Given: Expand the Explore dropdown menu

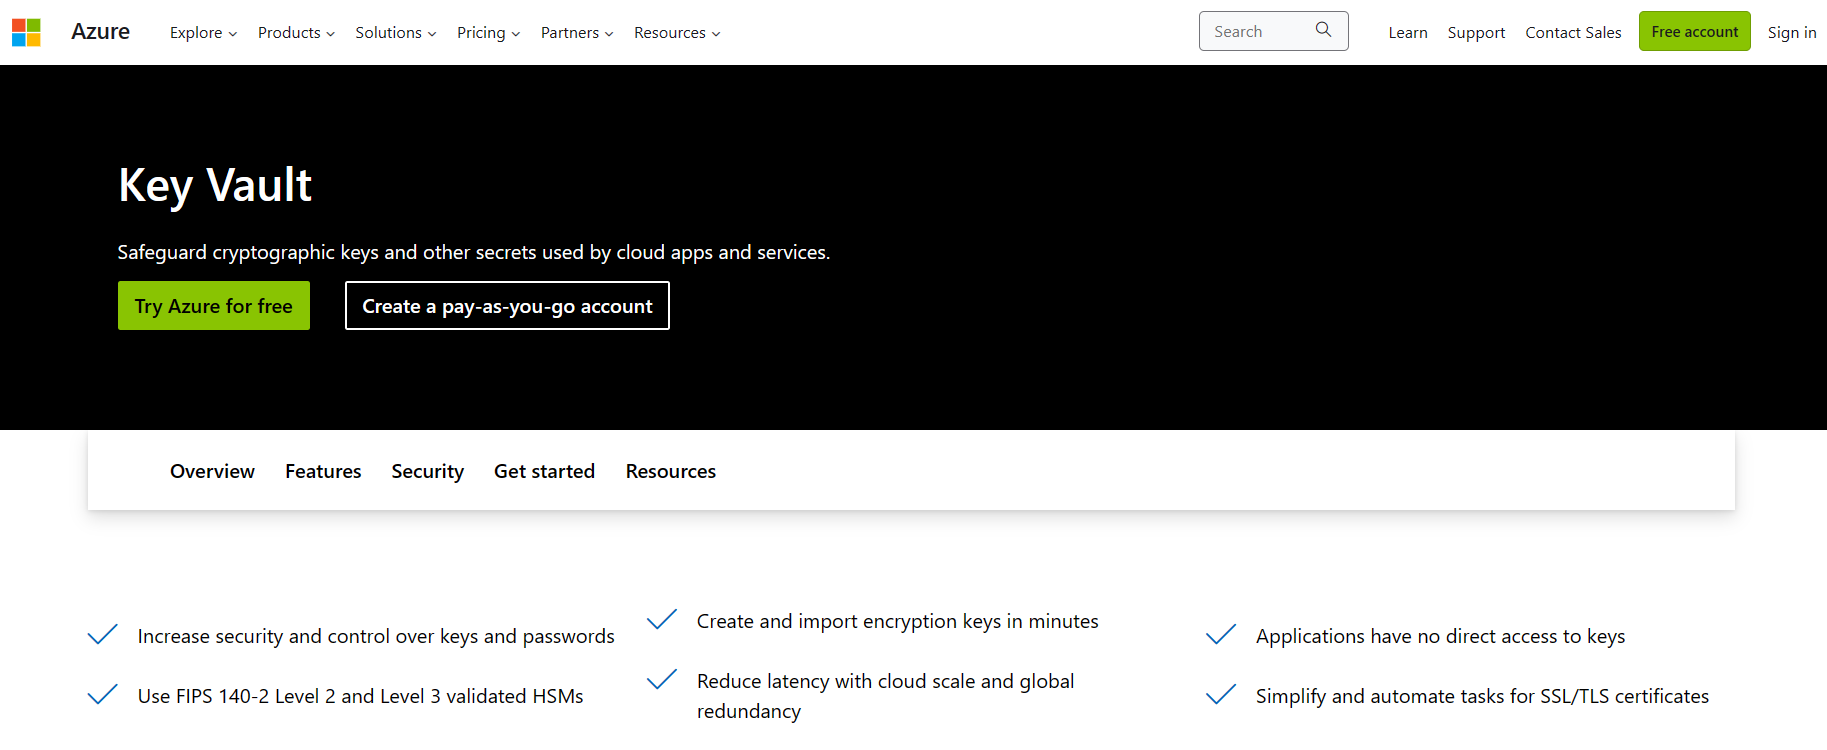Looking at the screenshot, I should 203,33.
